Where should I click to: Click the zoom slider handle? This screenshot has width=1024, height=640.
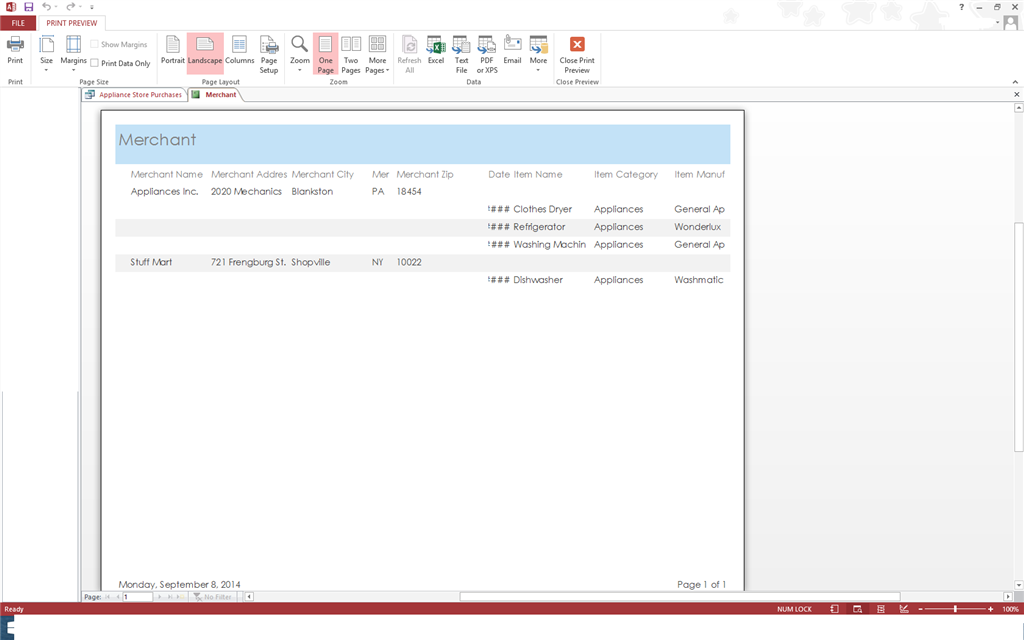(x=955, y=609)
